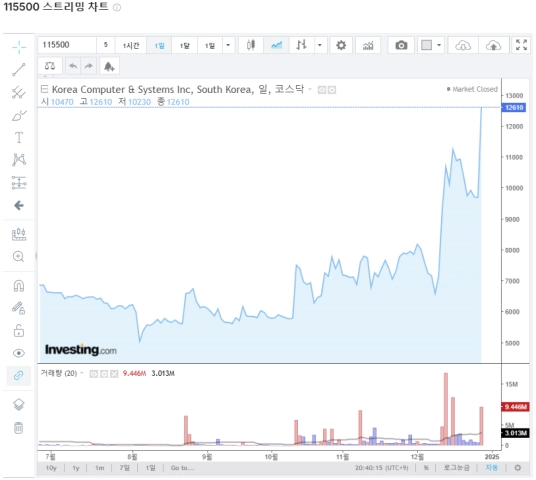Screen dimensions: 536x480
Task: Open the pitchfork drawing tools
Action: [x=19, y=92]
